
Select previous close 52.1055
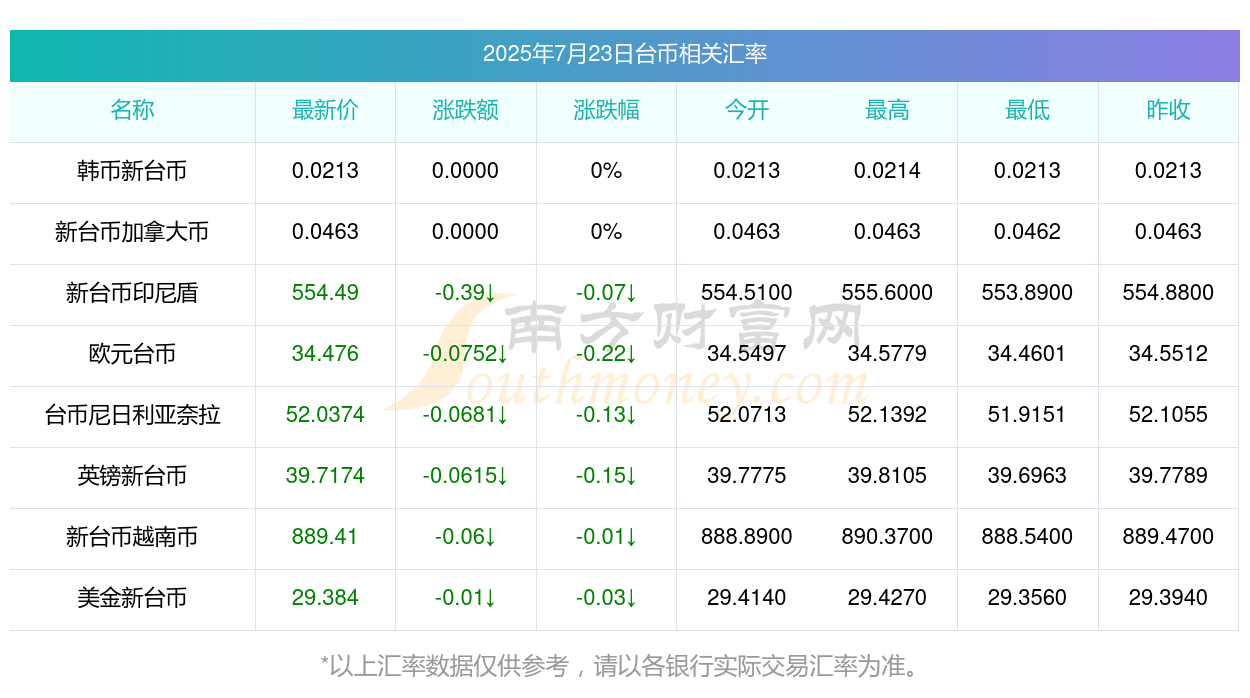pyautogui.click(x=1168, y=415)
